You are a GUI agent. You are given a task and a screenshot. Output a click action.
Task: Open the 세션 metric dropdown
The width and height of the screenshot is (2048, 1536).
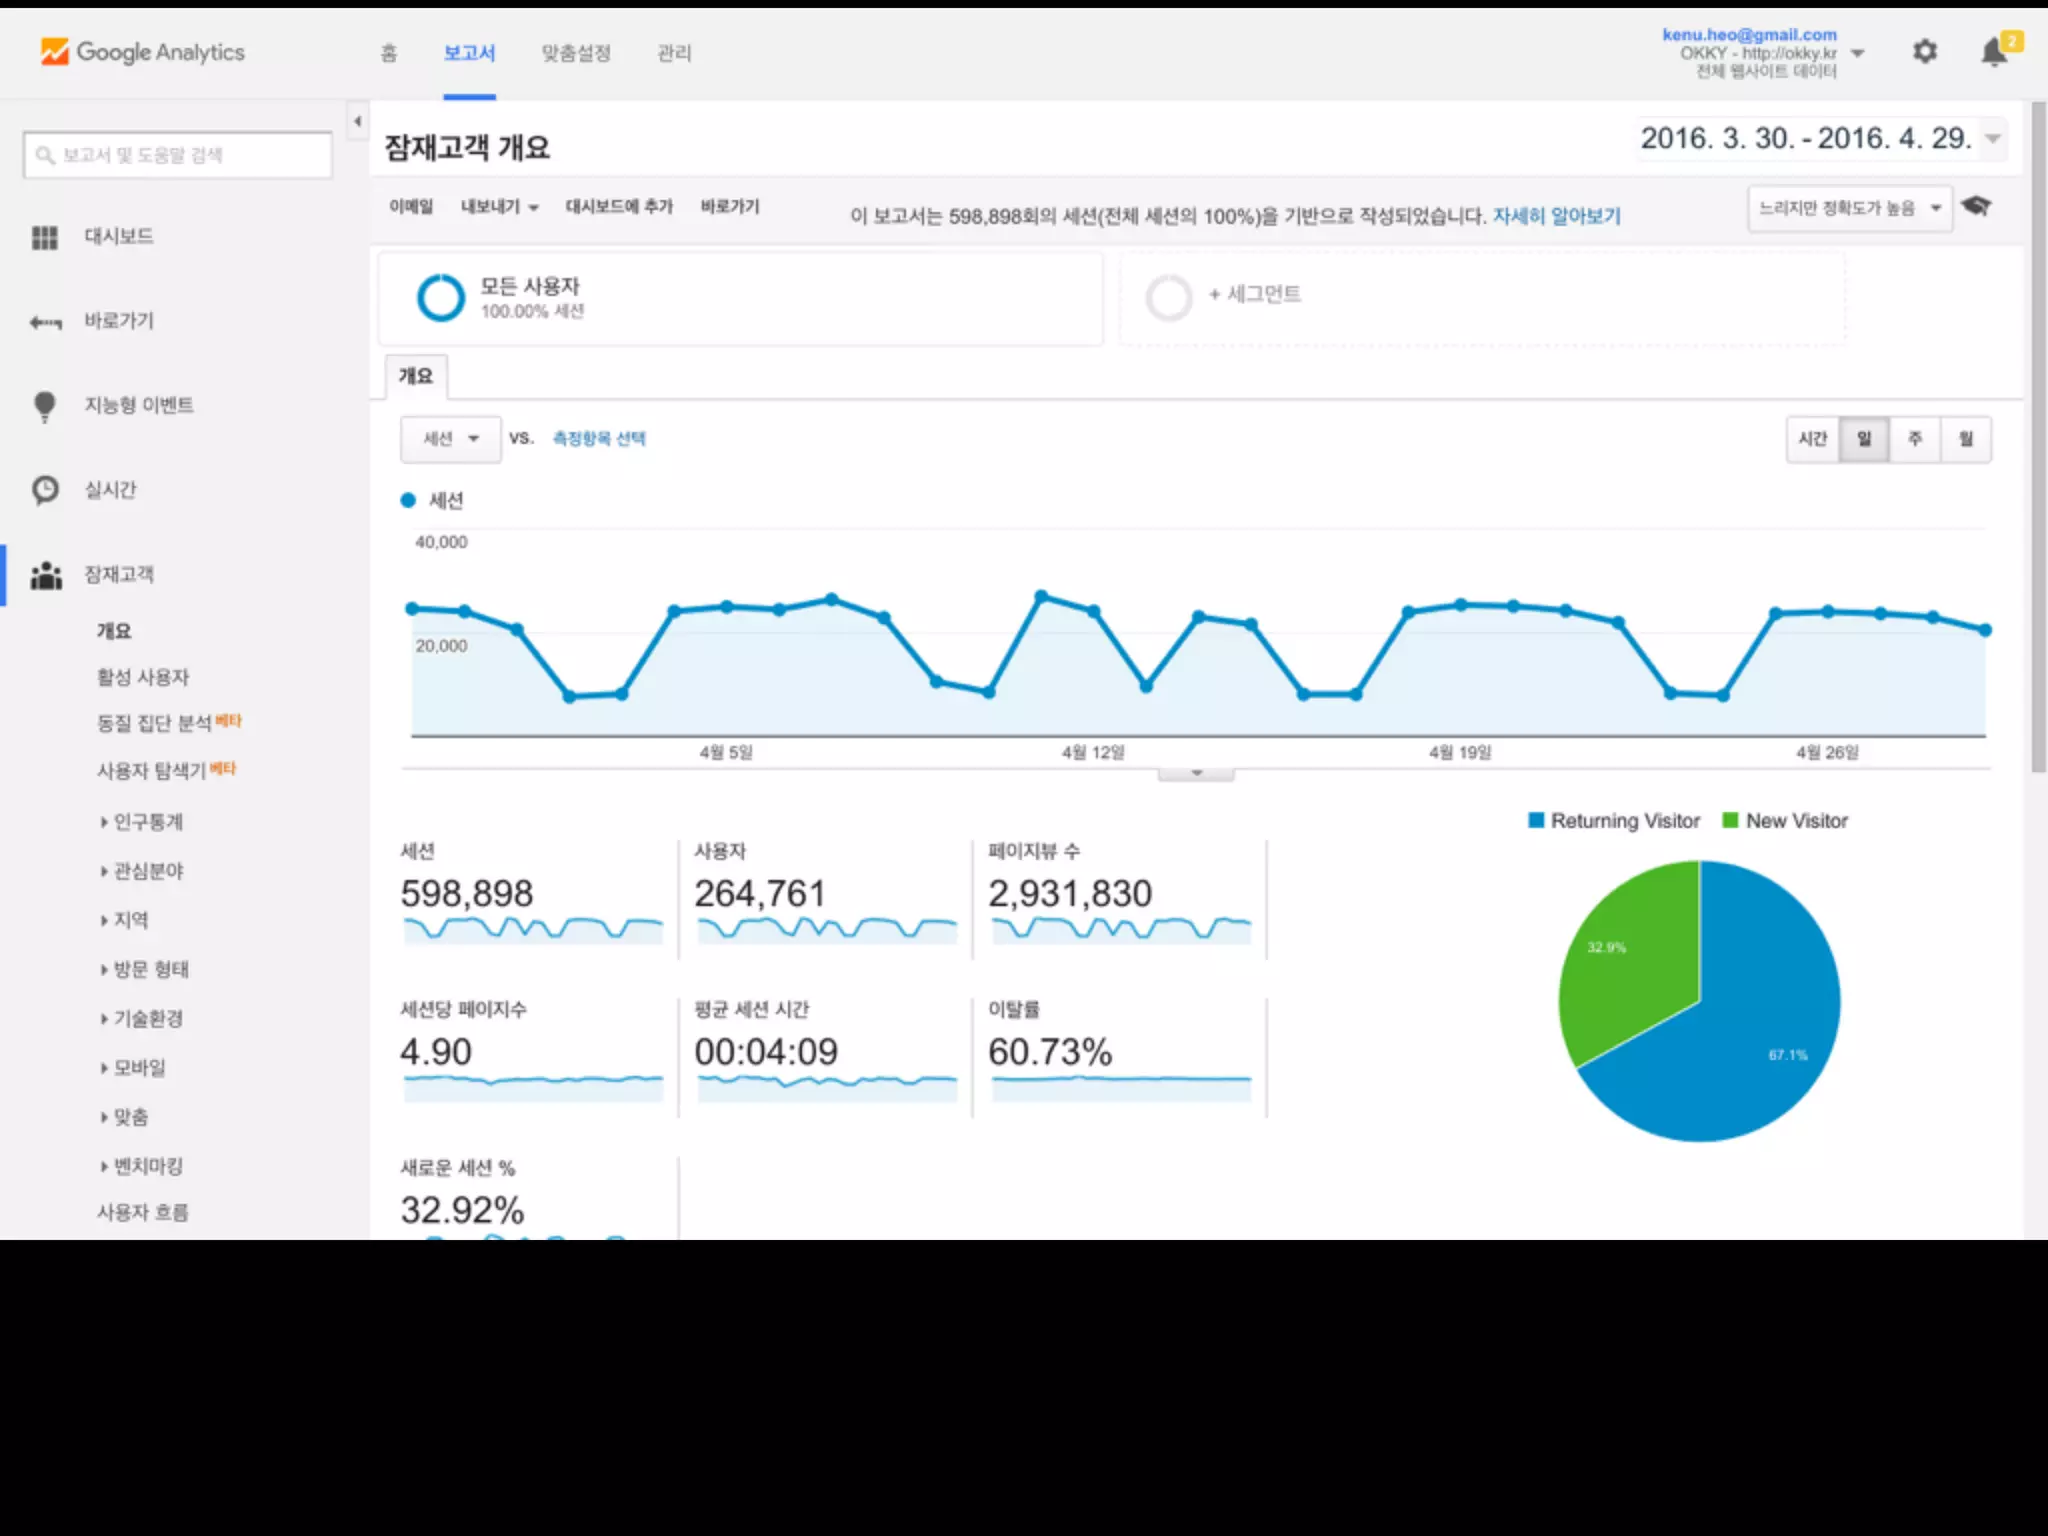tap(450, 439)
